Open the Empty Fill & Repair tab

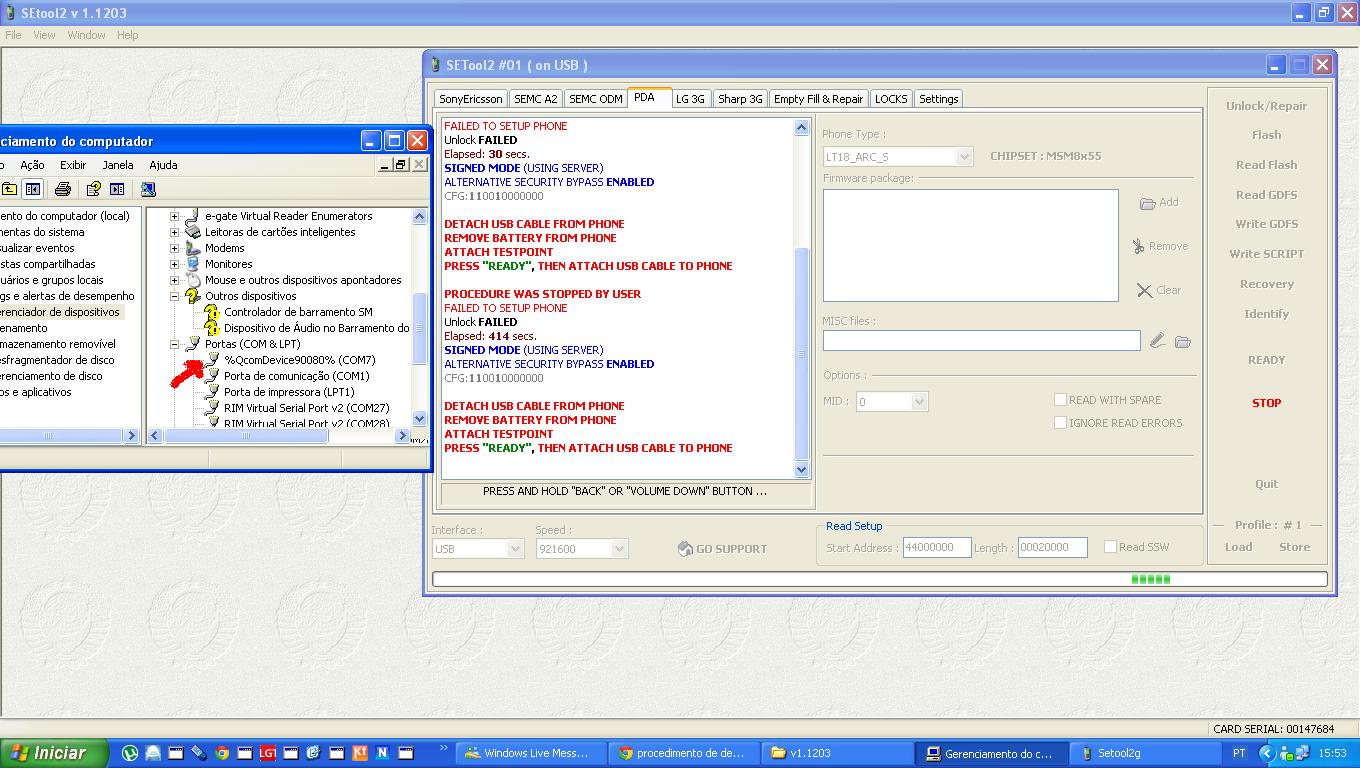click(818, 99)
